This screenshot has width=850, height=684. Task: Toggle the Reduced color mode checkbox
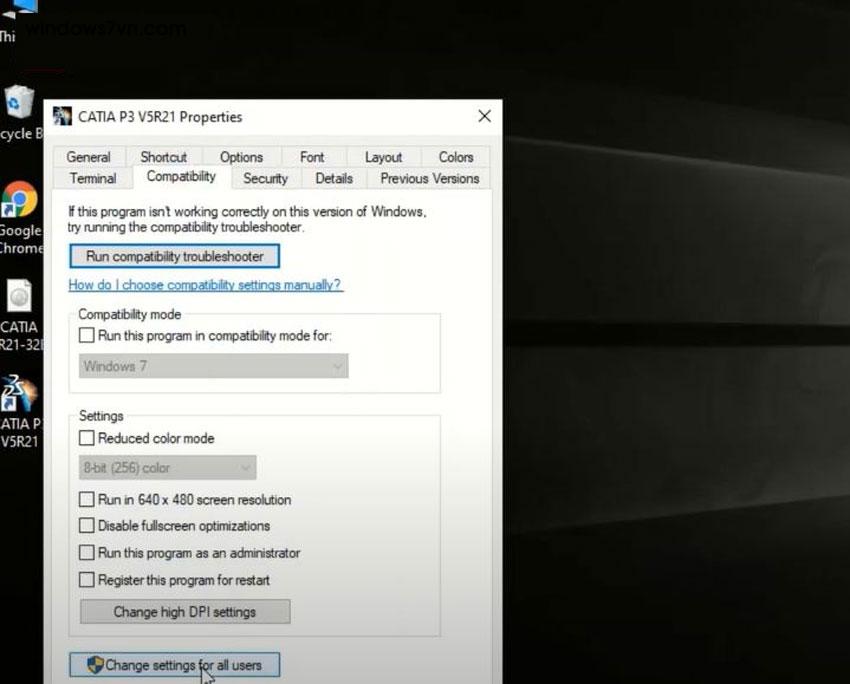point(87,438)
